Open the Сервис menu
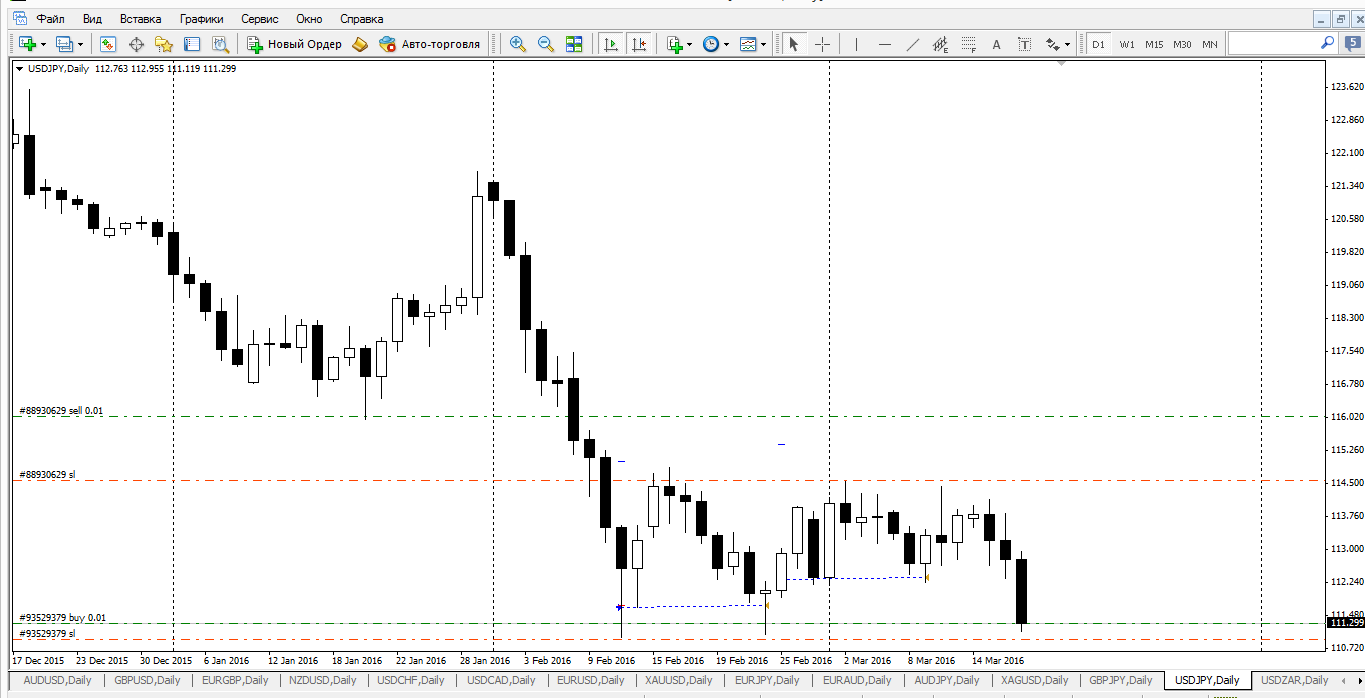The width and height of the screenshot is (1365, 698). [x=260, y=19]
